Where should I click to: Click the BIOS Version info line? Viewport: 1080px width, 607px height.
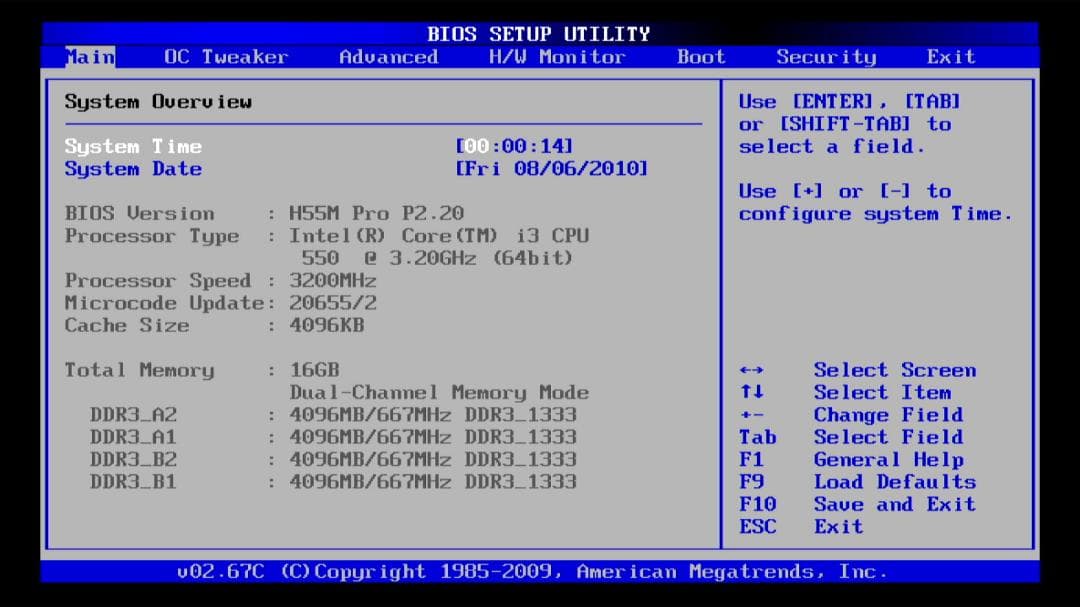click(264, 214)
